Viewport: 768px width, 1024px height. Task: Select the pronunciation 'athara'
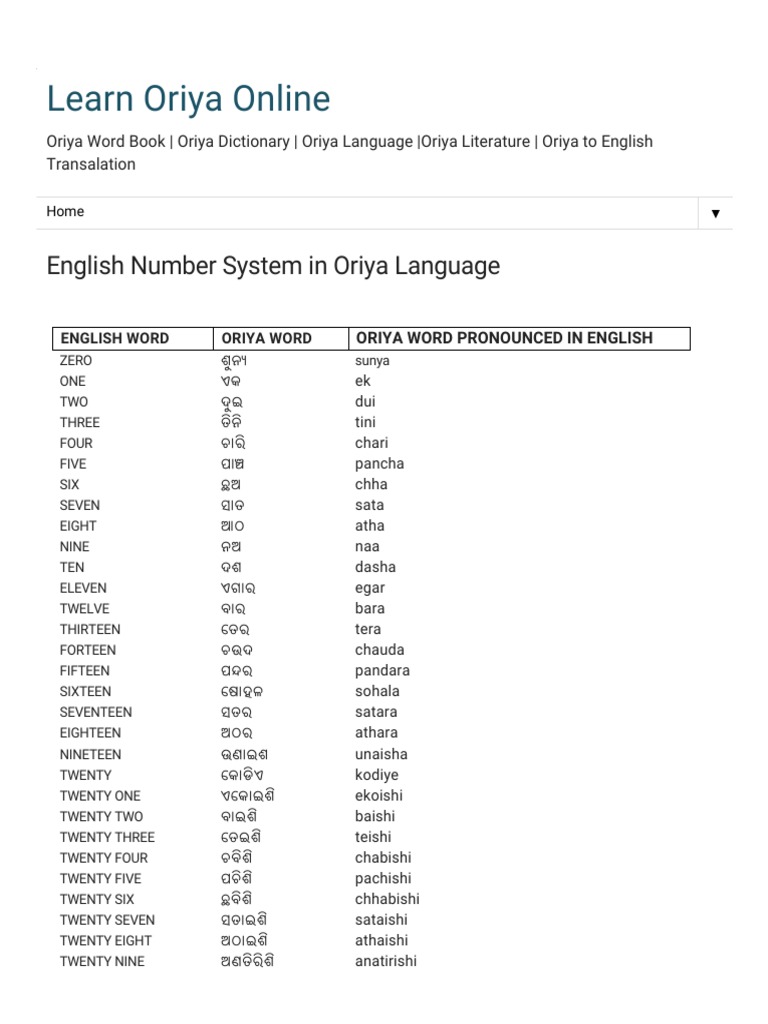pyautogui.click(x=376, y=733)
